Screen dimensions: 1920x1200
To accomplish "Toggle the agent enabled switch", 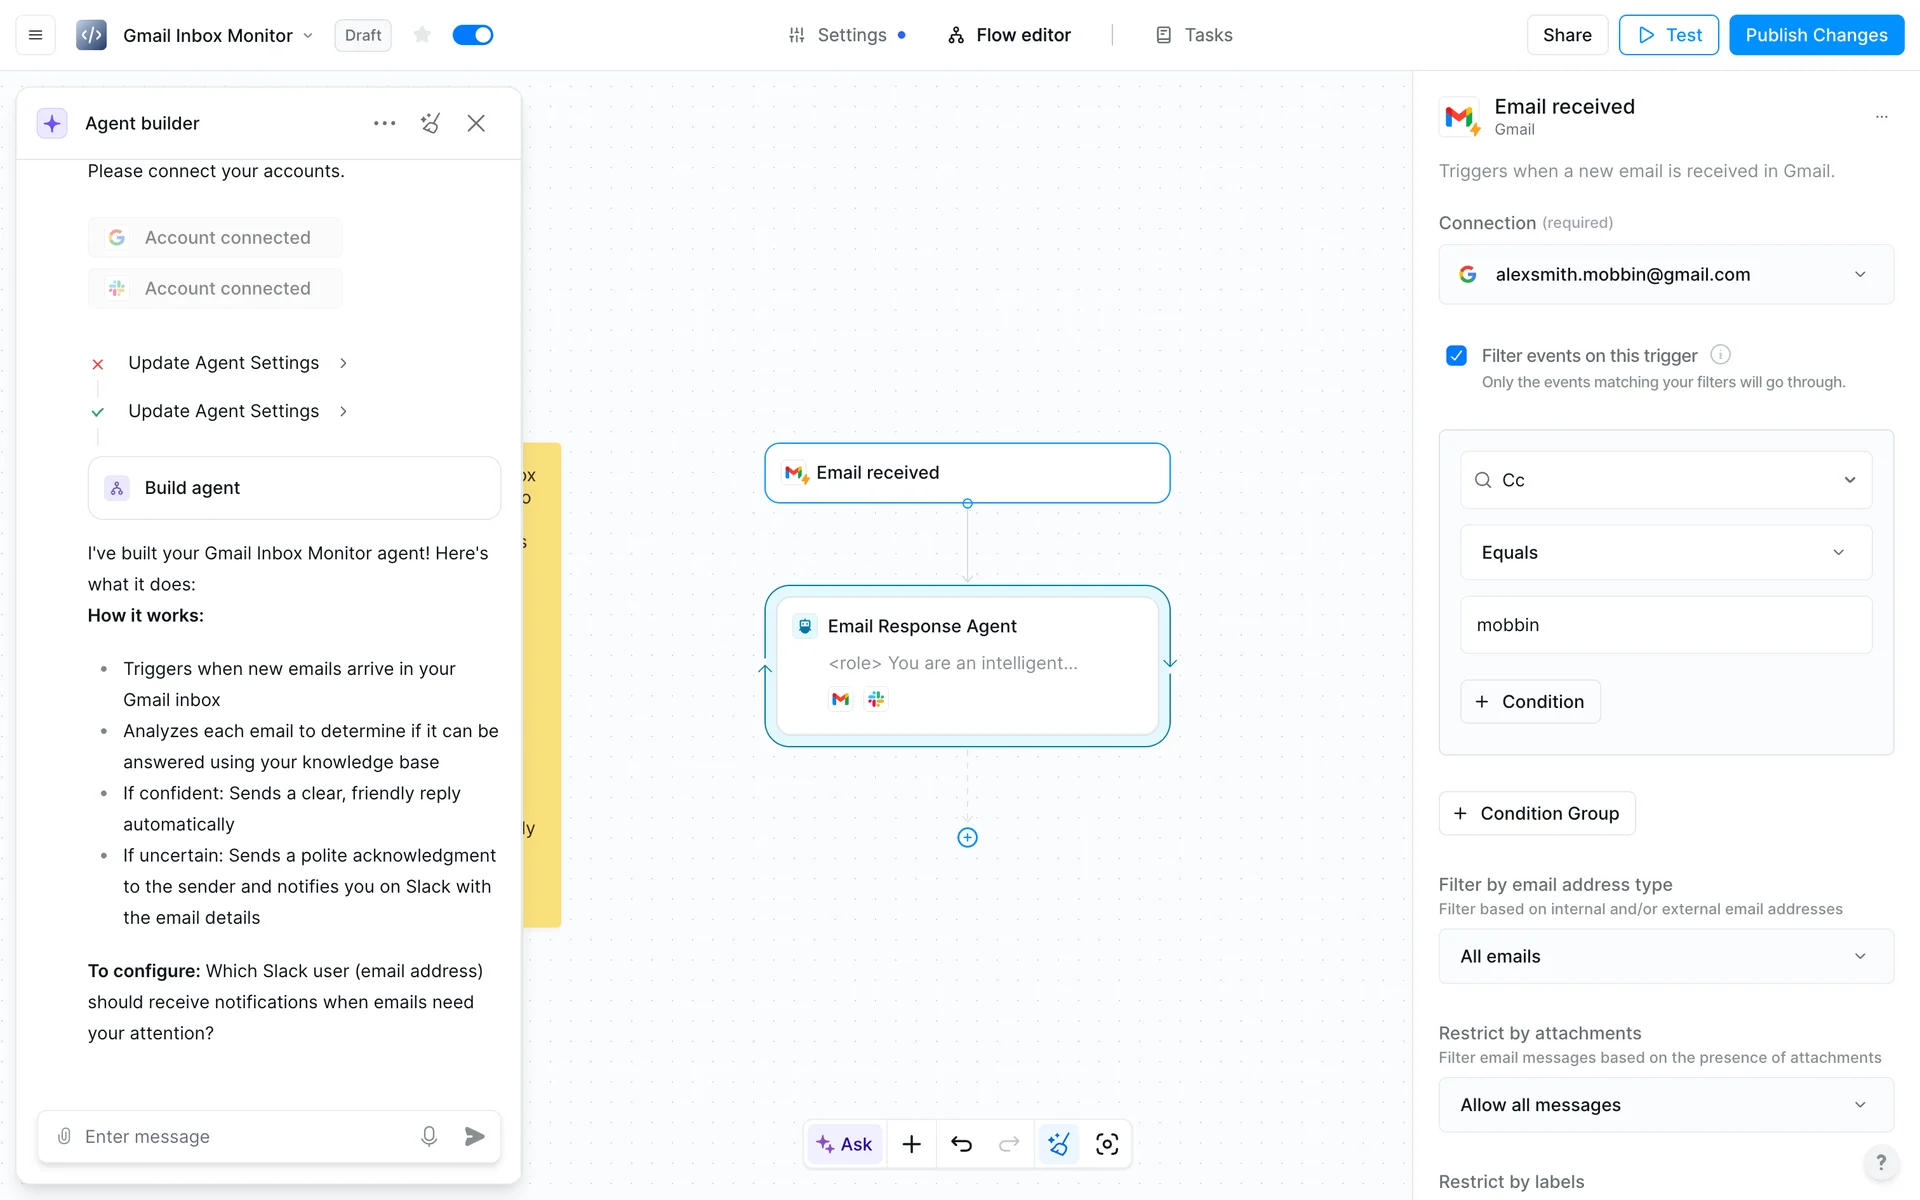I will coord(473,35).
